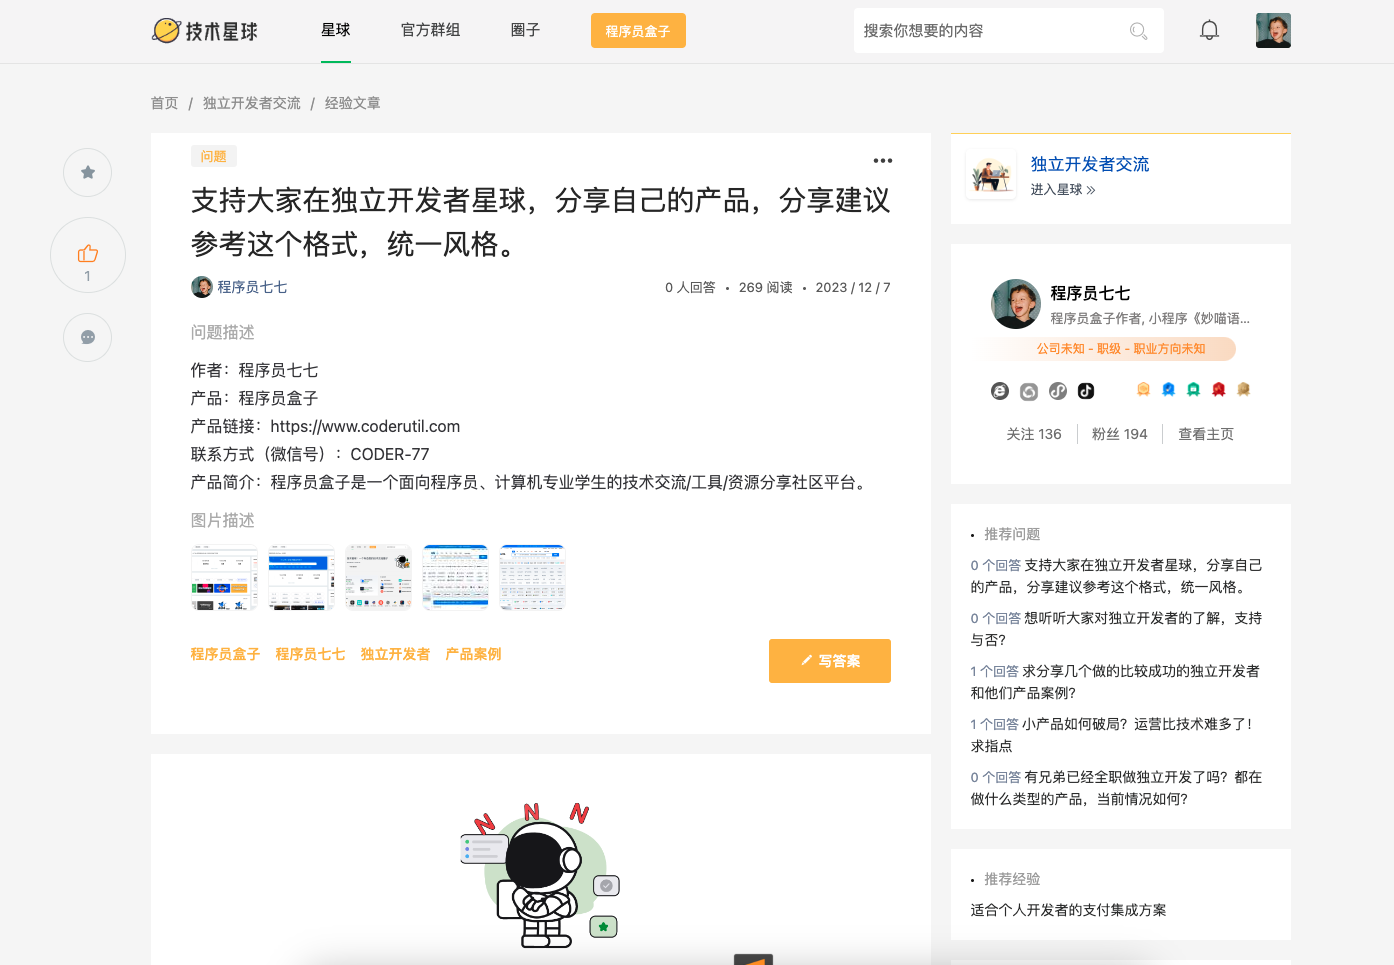Click the small author avatar under title
The width and height of the screenshot is (1394, 965).
tap(202, 287)
